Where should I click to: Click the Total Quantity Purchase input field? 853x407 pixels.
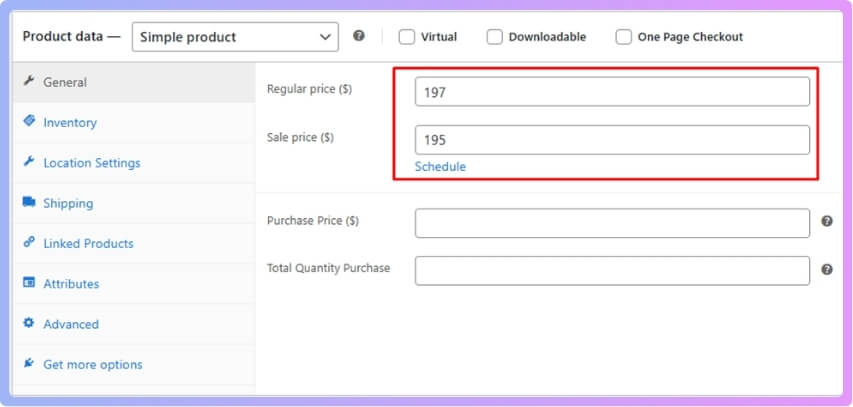pos(612,270)
